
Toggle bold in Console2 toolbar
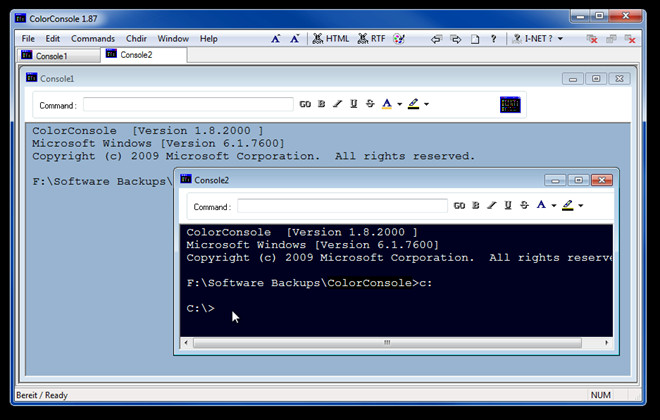click(x=476, y=205)
